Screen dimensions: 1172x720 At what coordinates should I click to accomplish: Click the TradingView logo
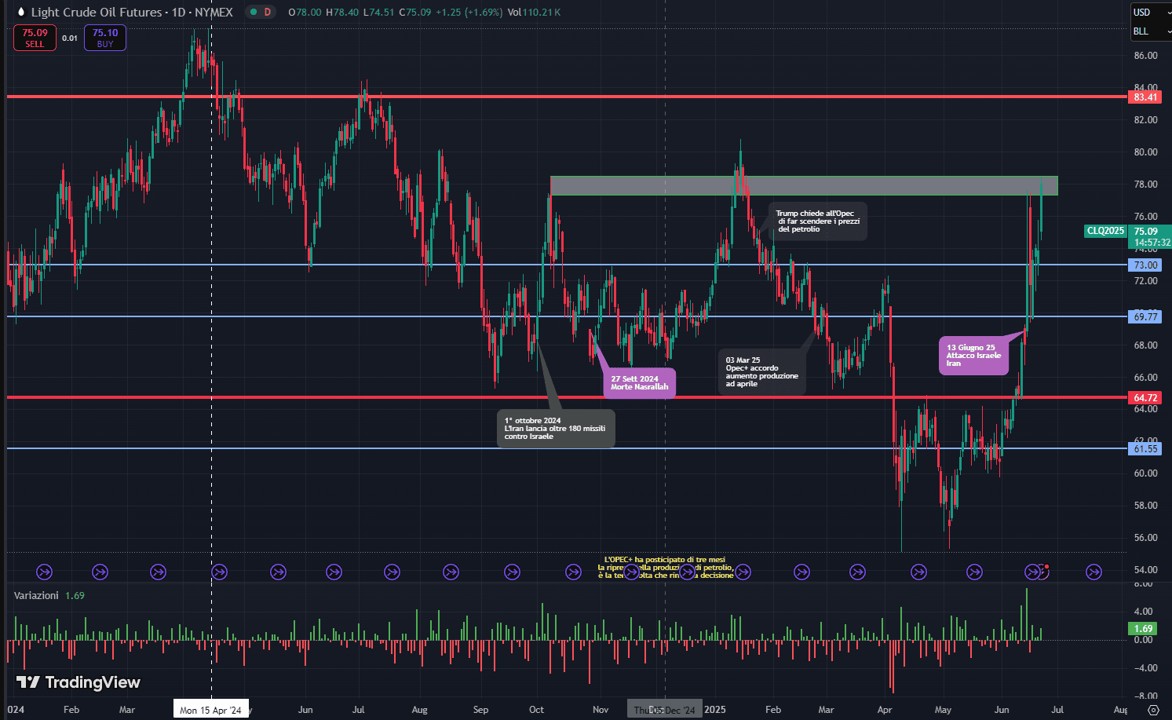[x=78, y=682]
